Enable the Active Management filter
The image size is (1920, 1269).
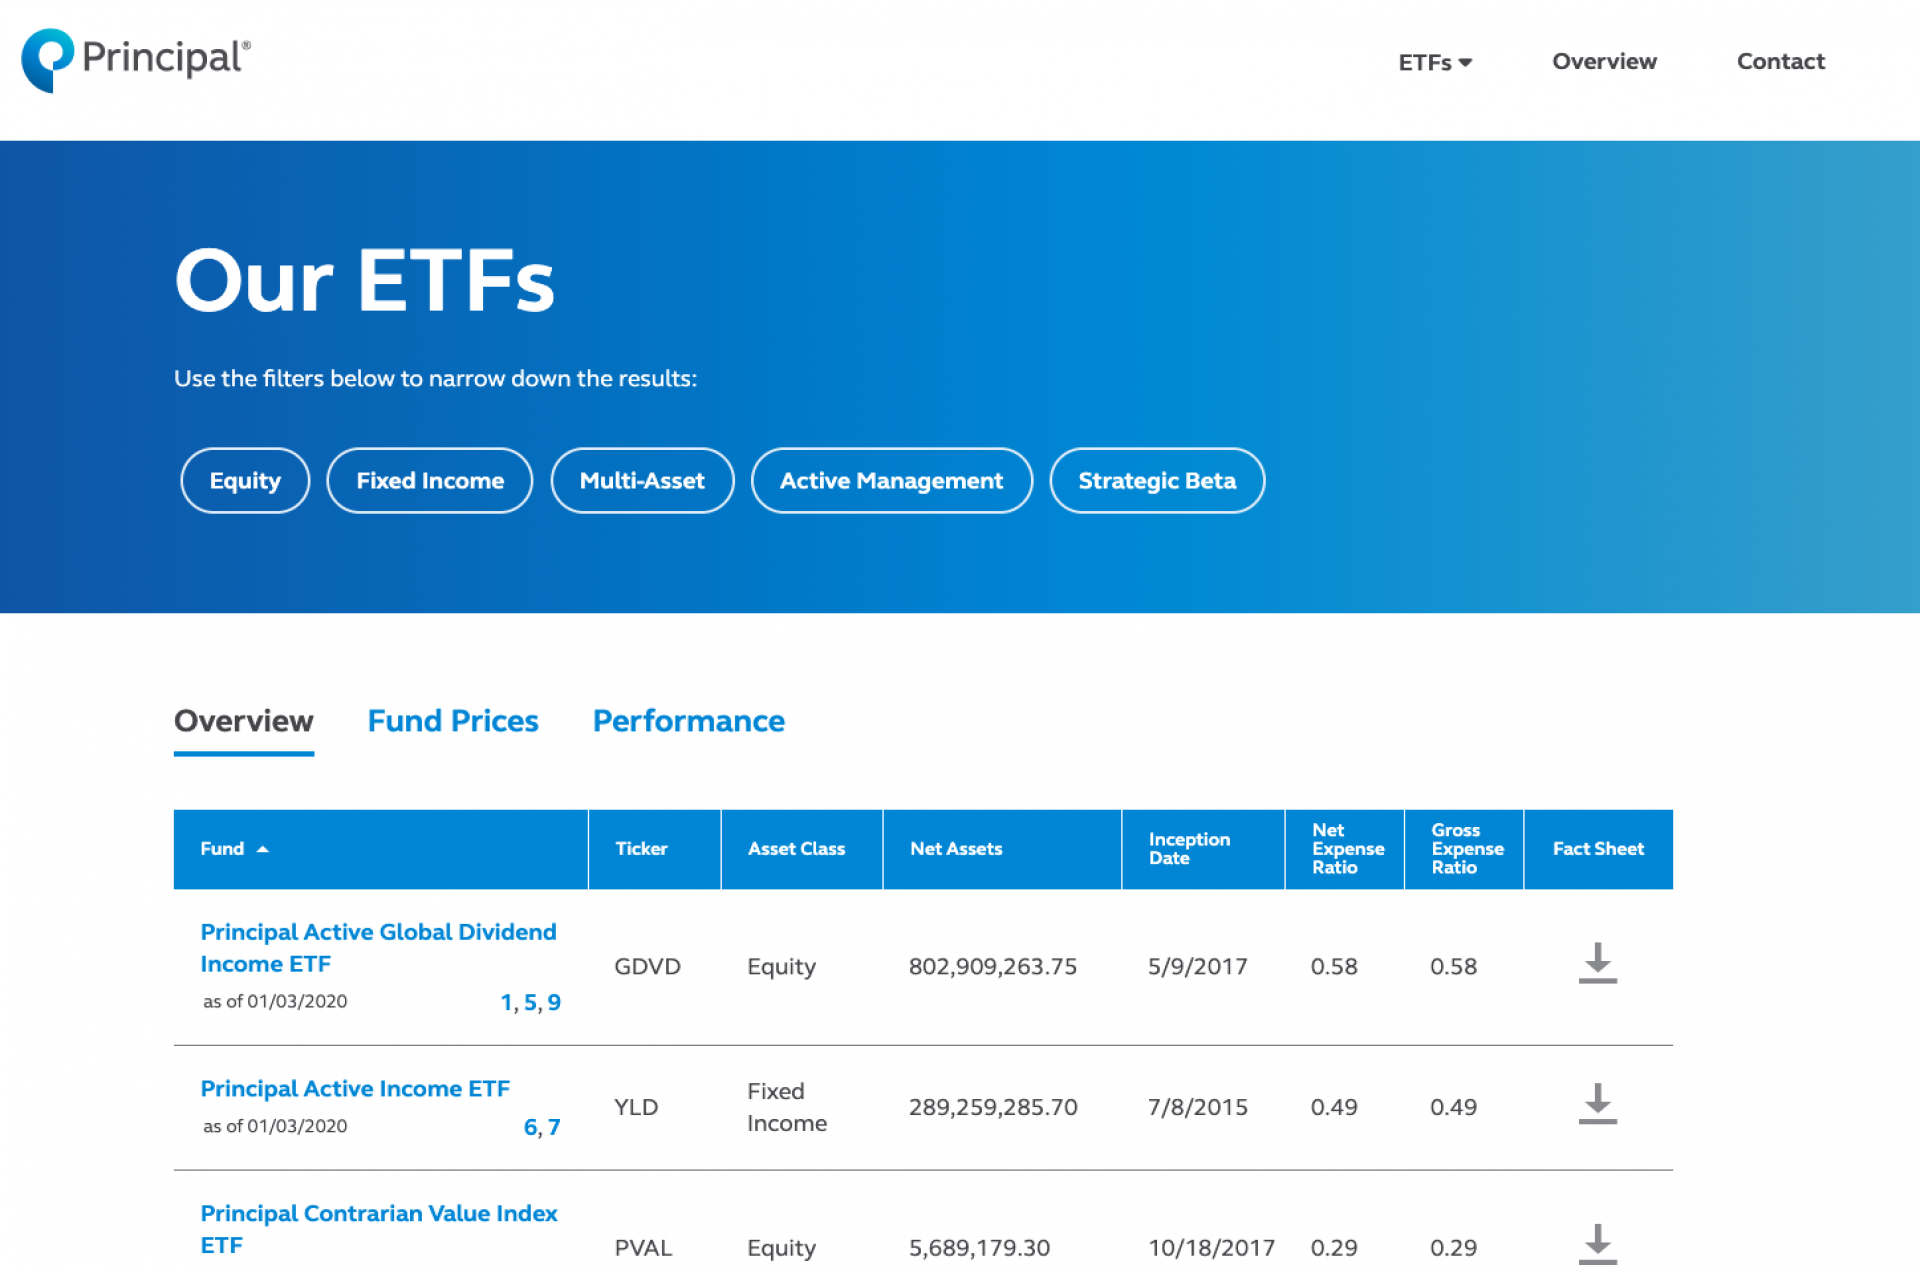891,481
